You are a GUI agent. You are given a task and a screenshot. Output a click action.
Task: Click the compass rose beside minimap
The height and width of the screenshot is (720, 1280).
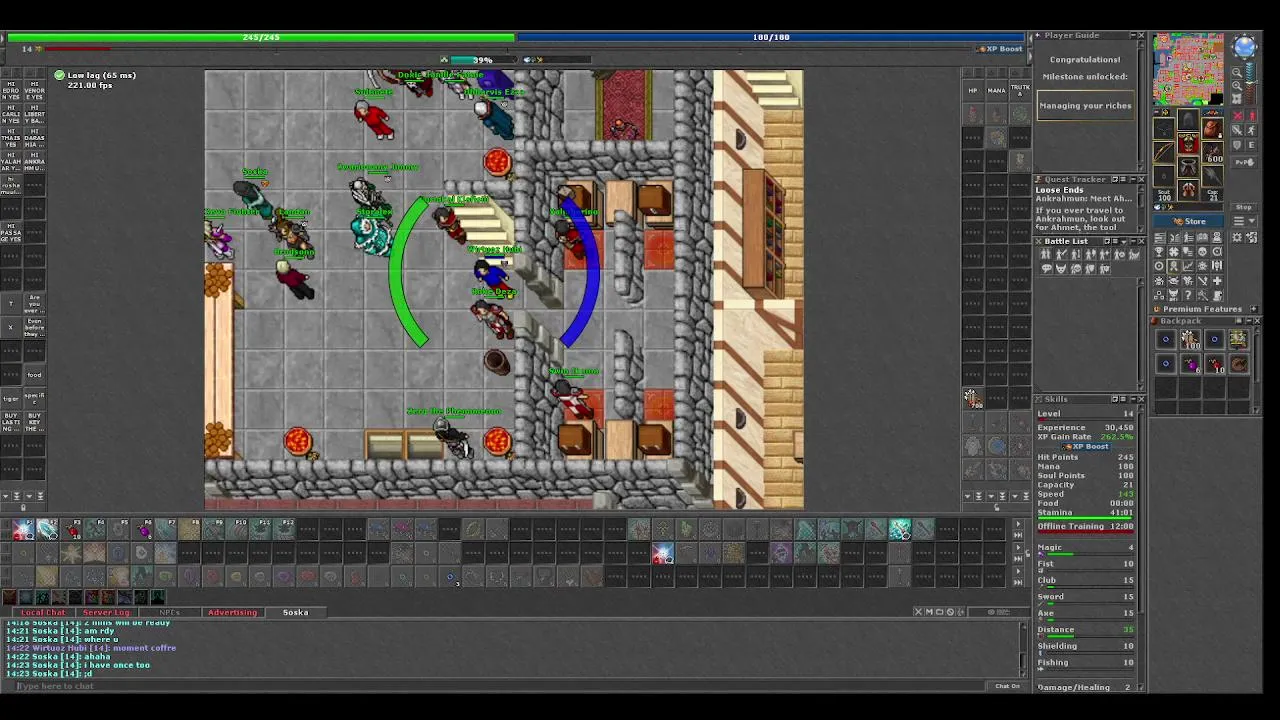click(x=1245, y=47)
